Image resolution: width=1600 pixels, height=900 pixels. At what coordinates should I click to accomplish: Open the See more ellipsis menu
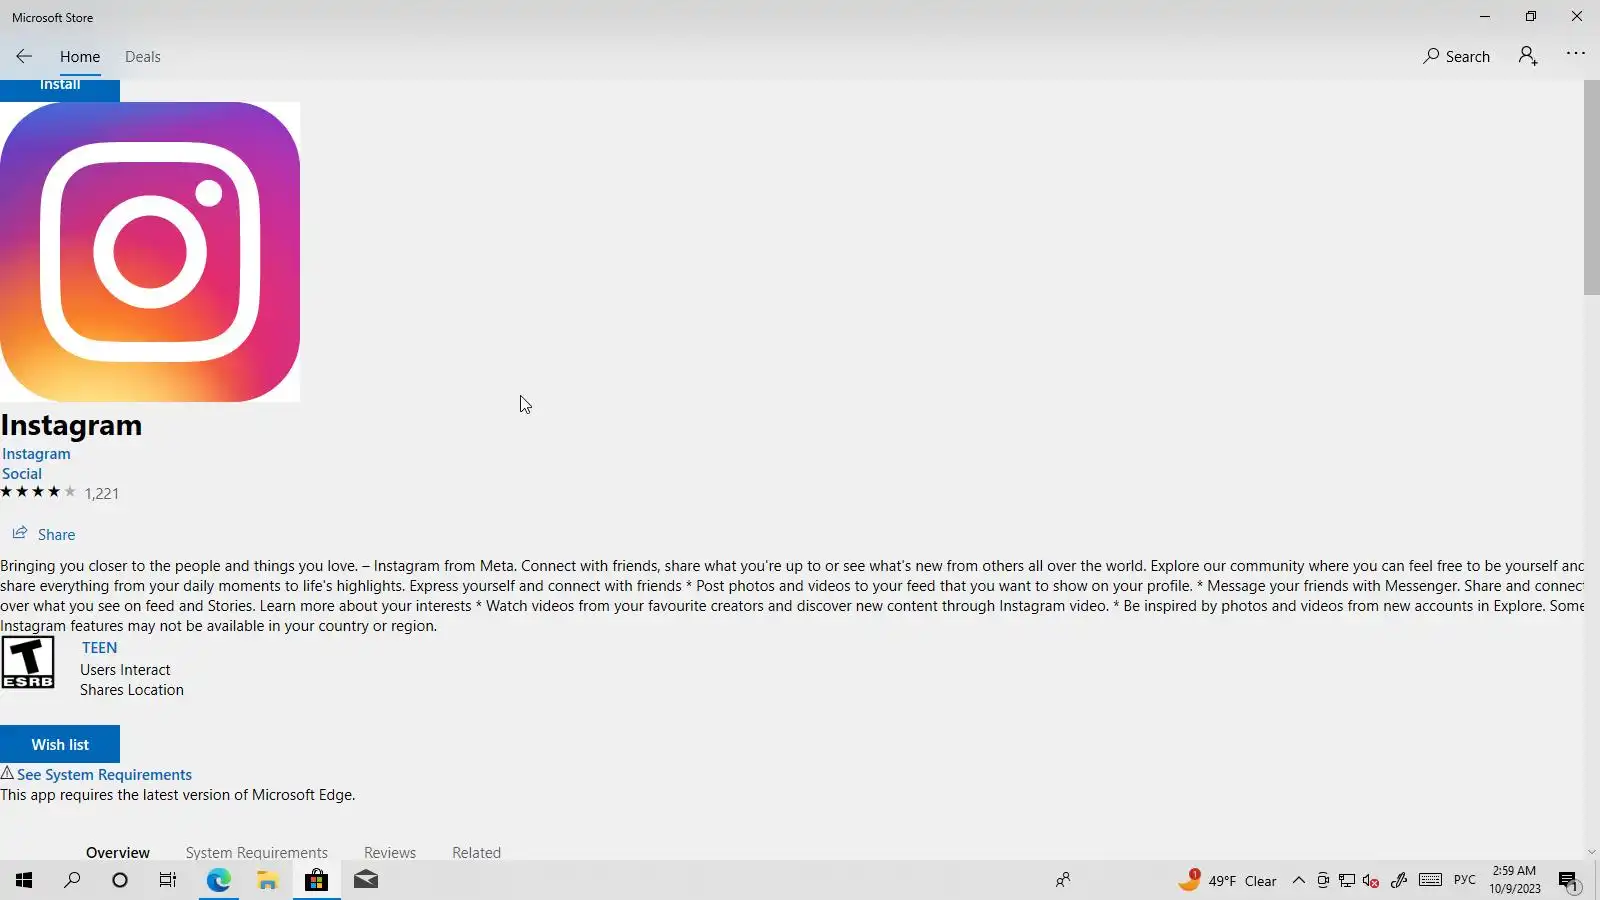(1576, 54)
